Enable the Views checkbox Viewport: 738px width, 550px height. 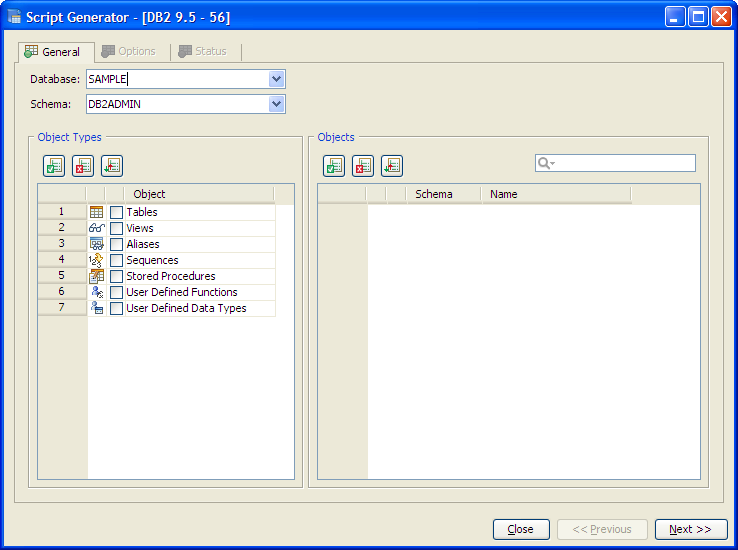116,229
